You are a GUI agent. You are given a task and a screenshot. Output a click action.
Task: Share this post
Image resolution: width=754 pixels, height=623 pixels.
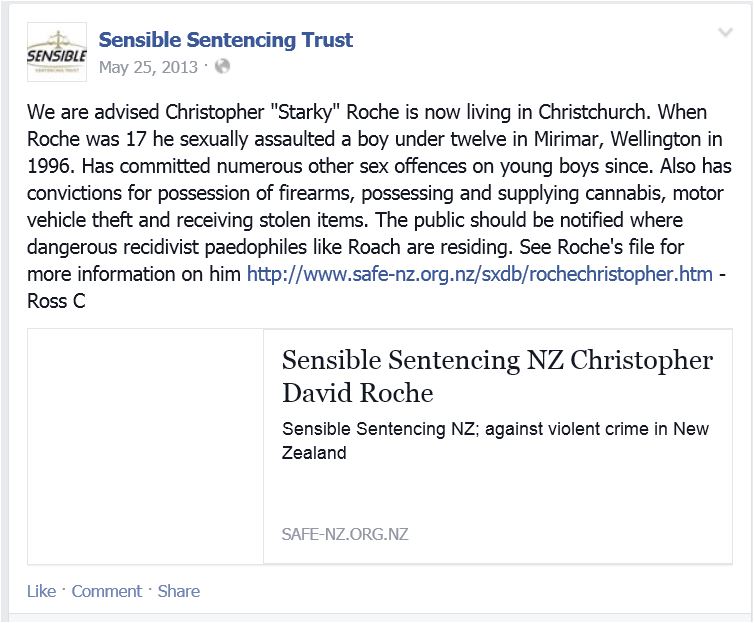[178, 591]
